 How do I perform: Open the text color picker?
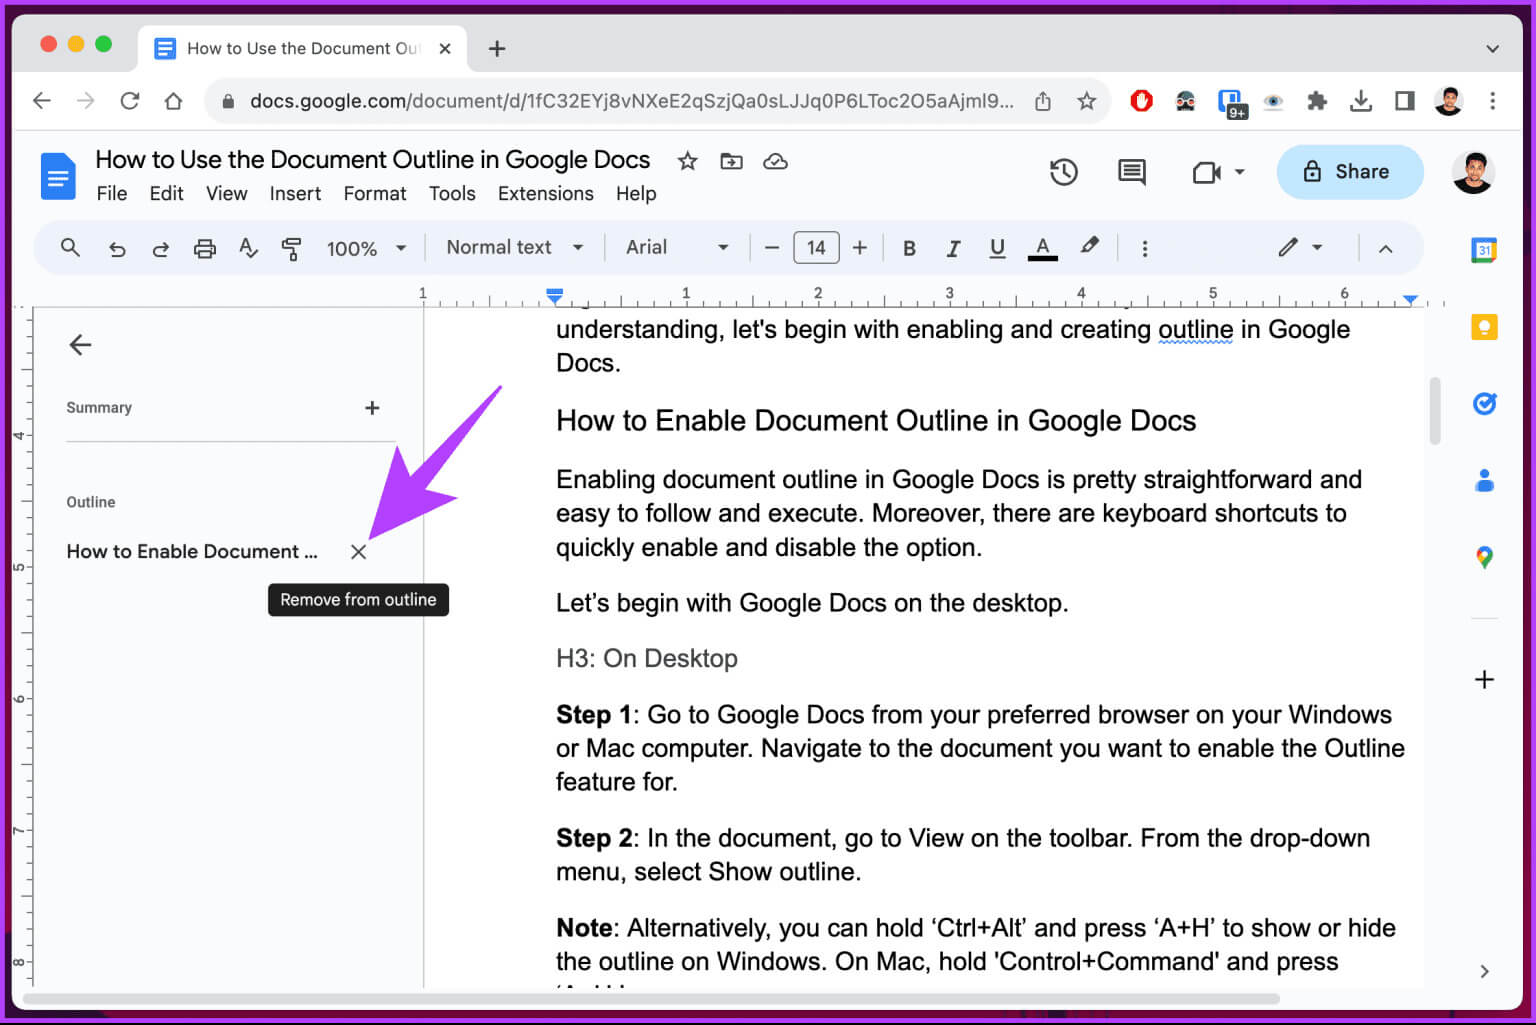tap(1042, 248)
